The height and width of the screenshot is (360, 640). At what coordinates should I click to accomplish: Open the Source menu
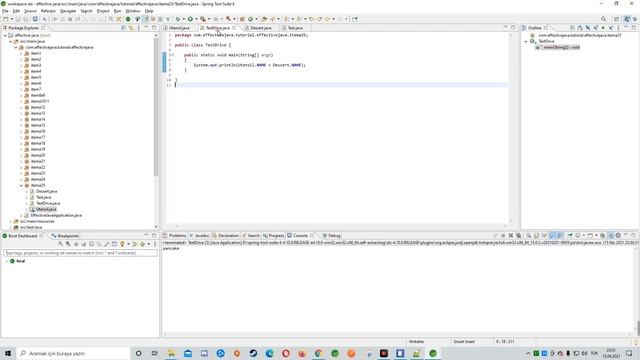pyautogui.click(x=30, y=11)
